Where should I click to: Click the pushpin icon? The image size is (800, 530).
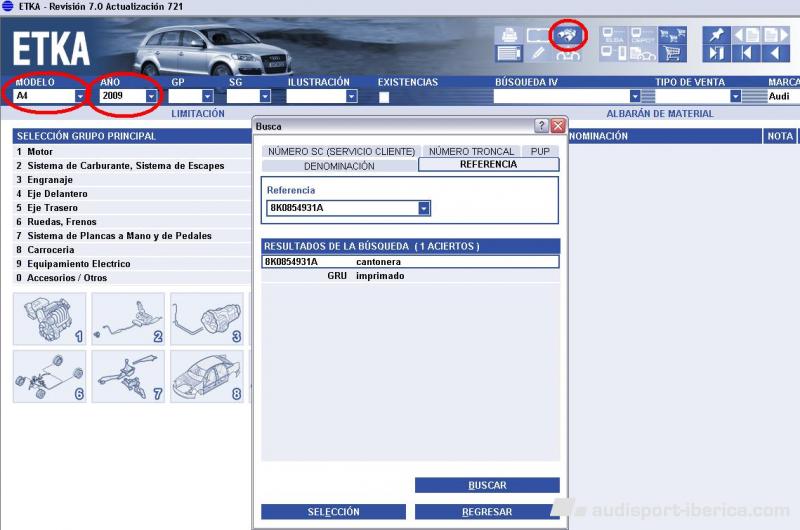(x=716, y=35)
